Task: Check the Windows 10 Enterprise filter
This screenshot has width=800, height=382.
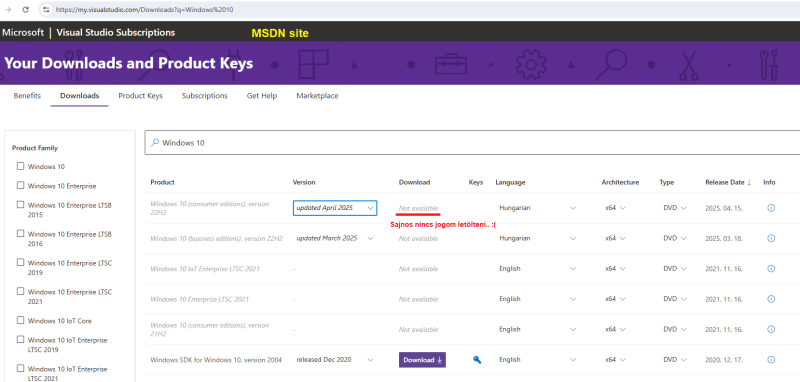Action: pos(20,185)
